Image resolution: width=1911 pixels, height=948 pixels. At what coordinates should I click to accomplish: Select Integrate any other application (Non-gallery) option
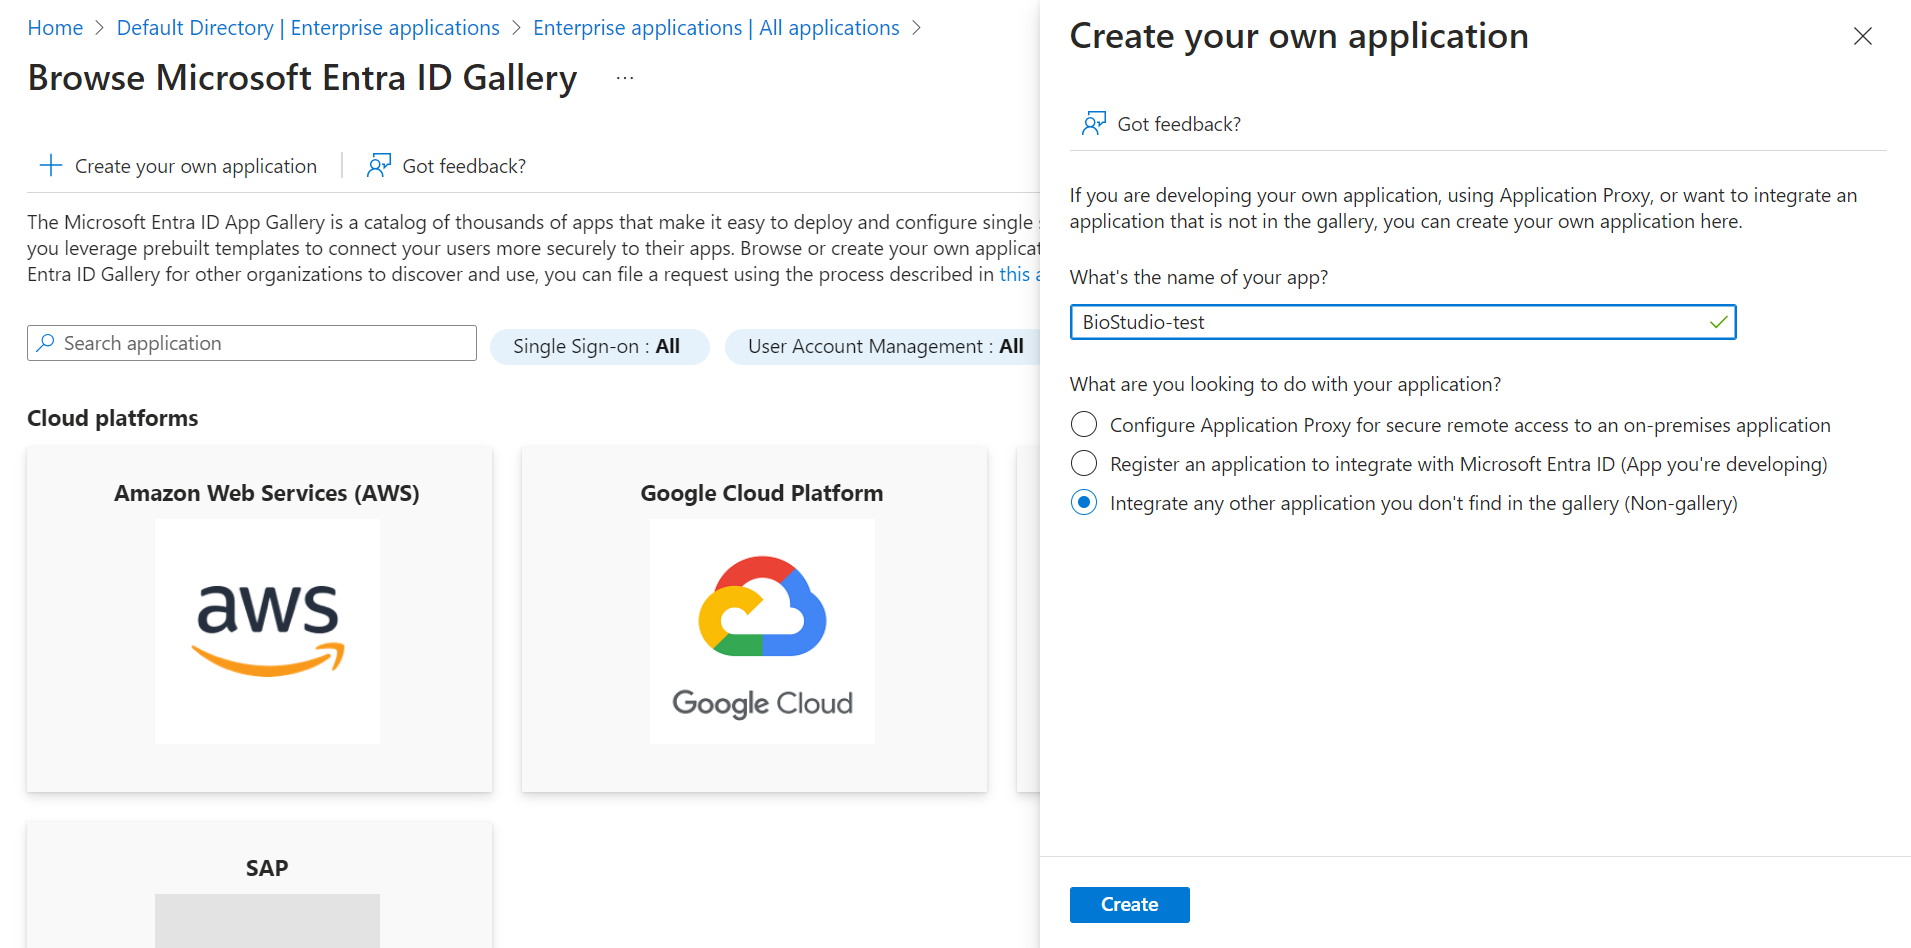pos(1084,503)
